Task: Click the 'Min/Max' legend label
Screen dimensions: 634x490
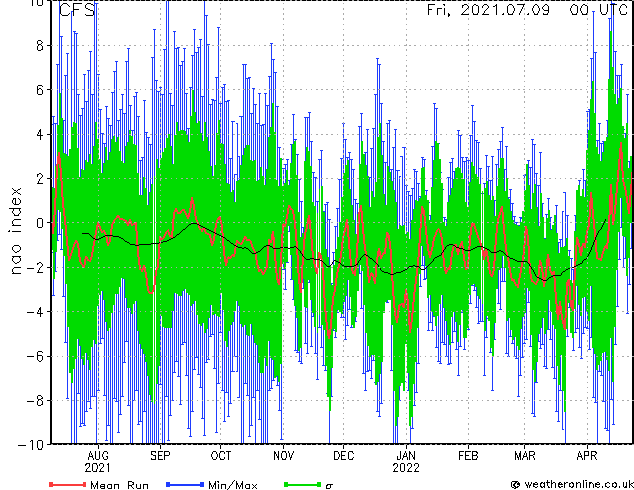Action: coord(232,485)
